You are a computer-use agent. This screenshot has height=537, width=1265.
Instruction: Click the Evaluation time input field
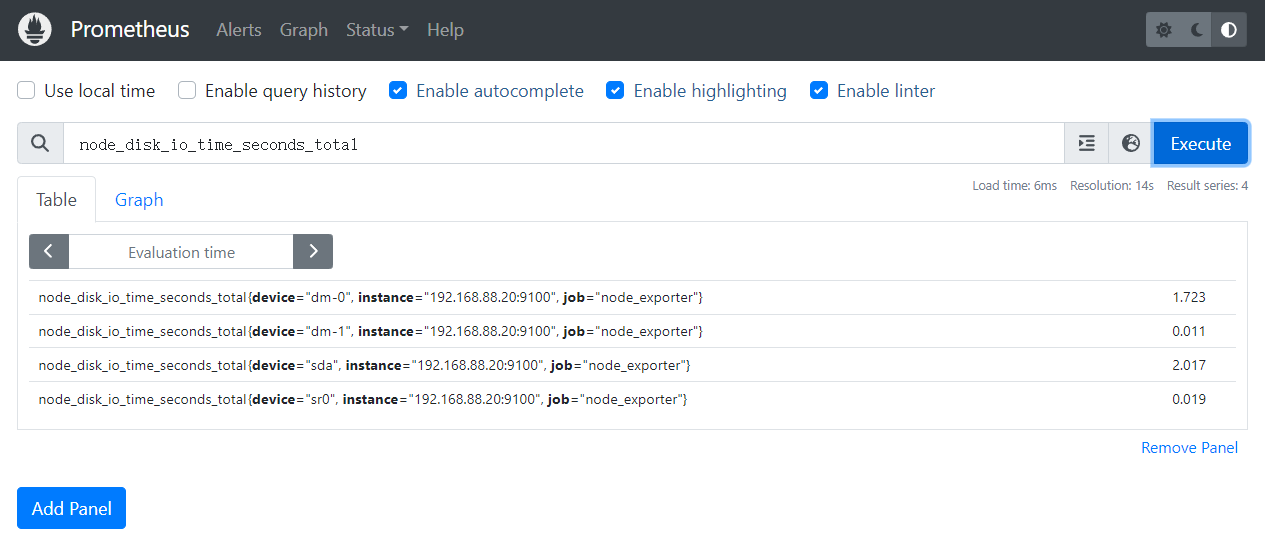point(181,252)
